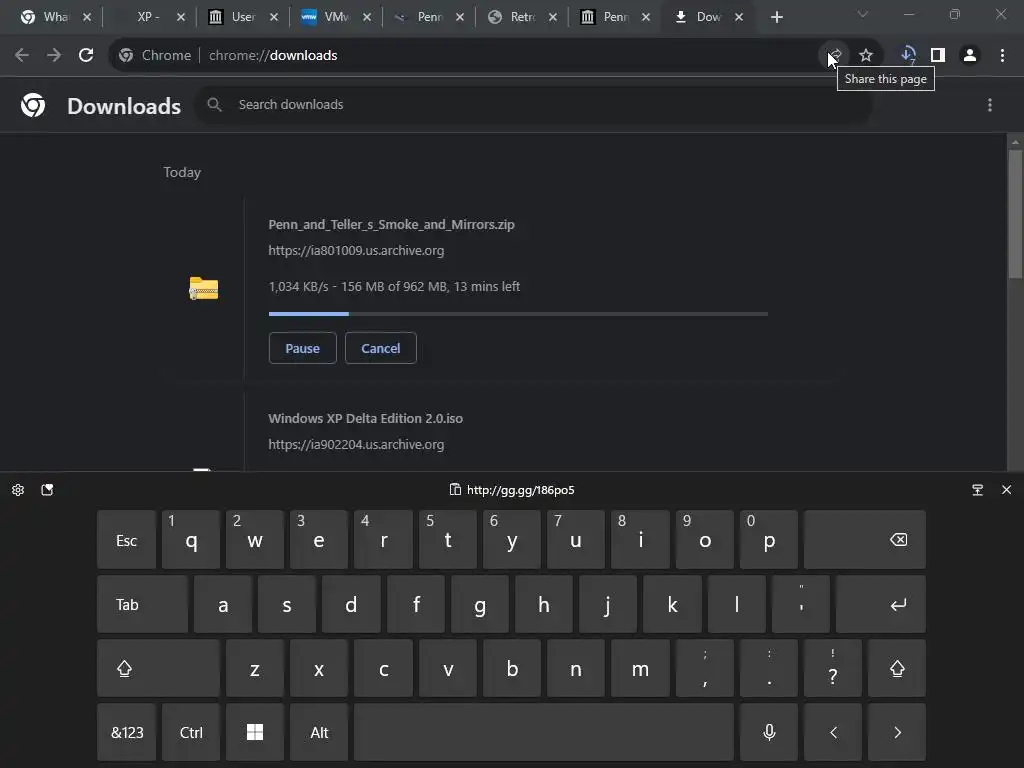The width and height of the screenshot is (1024, 768).
Task: Close the touch keyboard
Action: pyautogui.click(x=1006, y=490)
